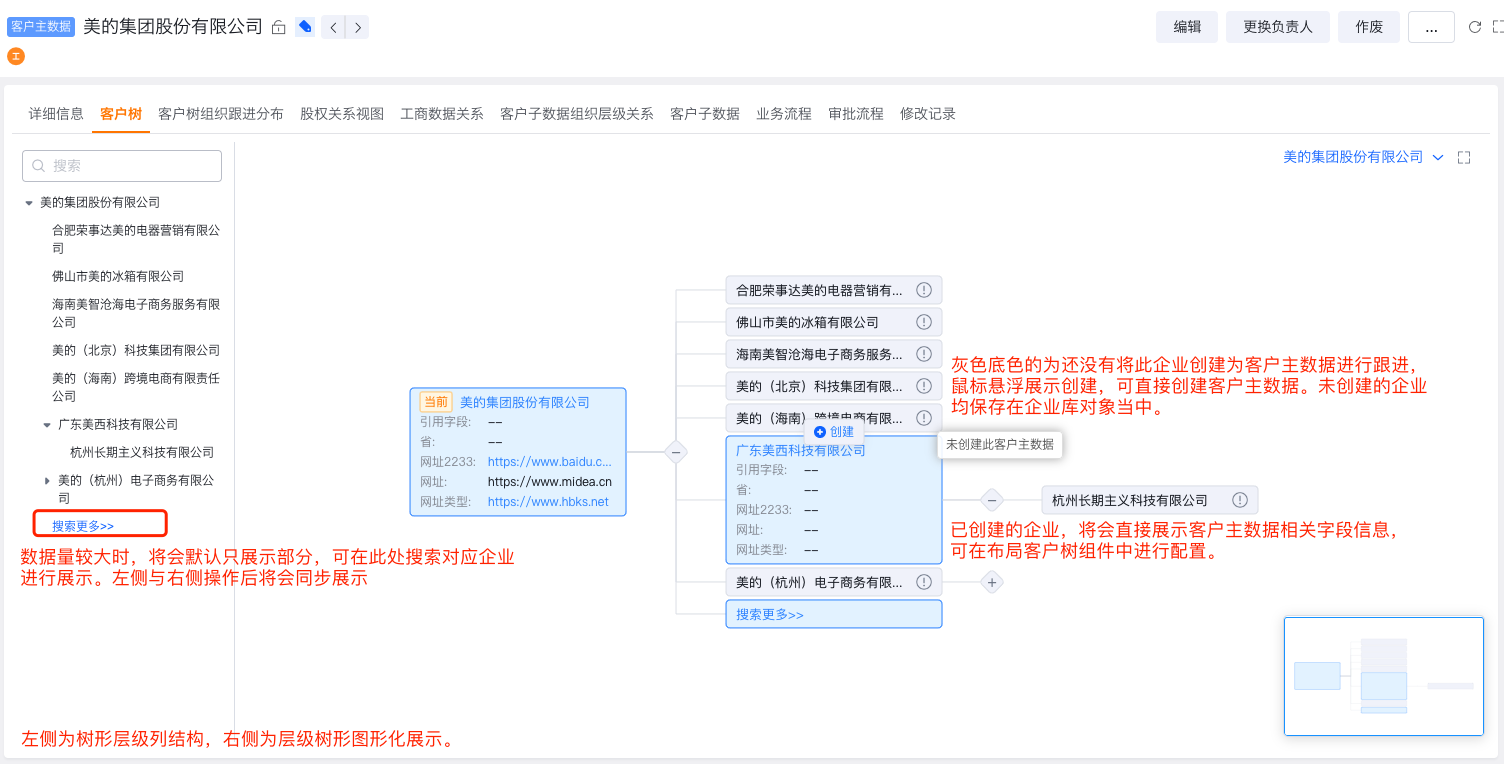Select 美的（海南）跨境电商有限责任公司 in left tree
Image resolution: width=1504 pixels, height=764 pixels.
point(136,387)
